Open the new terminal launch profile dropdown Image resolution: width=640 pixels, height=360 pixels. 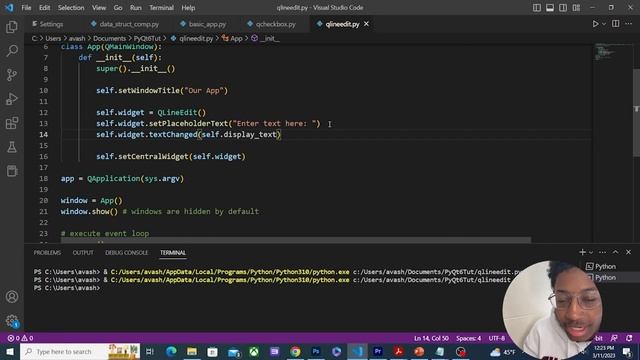(x=591, y=253)
